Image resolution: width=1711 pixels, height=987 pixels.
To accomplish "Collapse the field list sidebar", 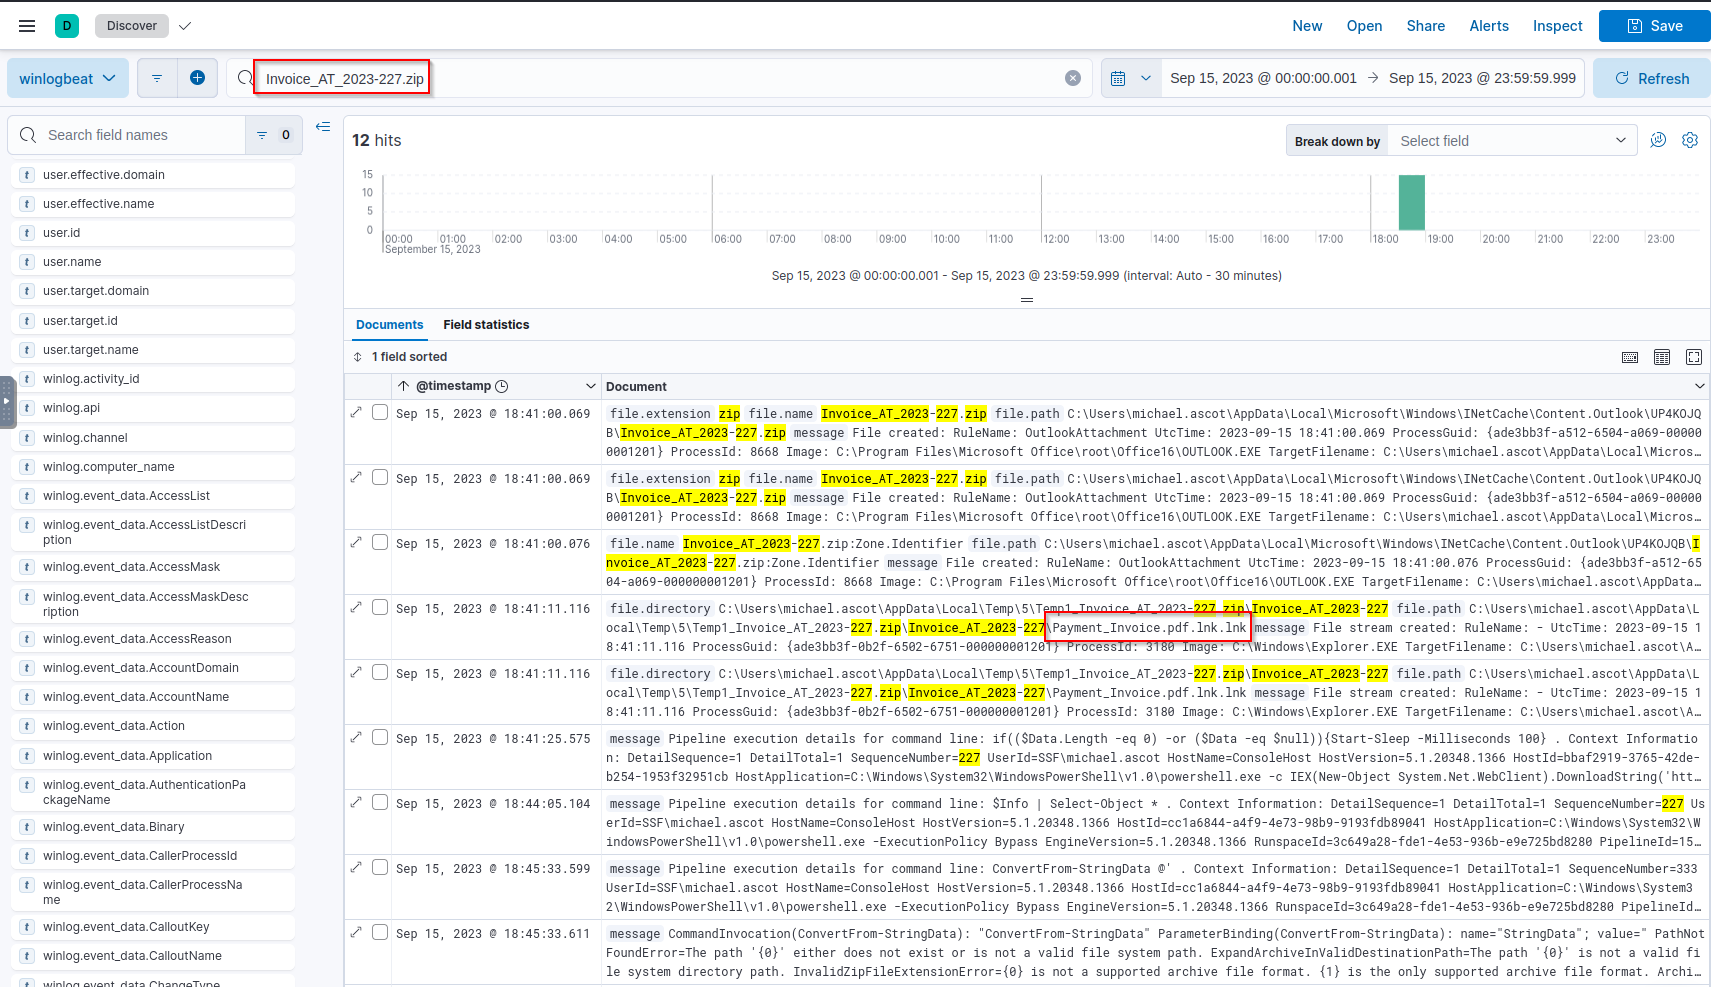I will coord(323,127).
